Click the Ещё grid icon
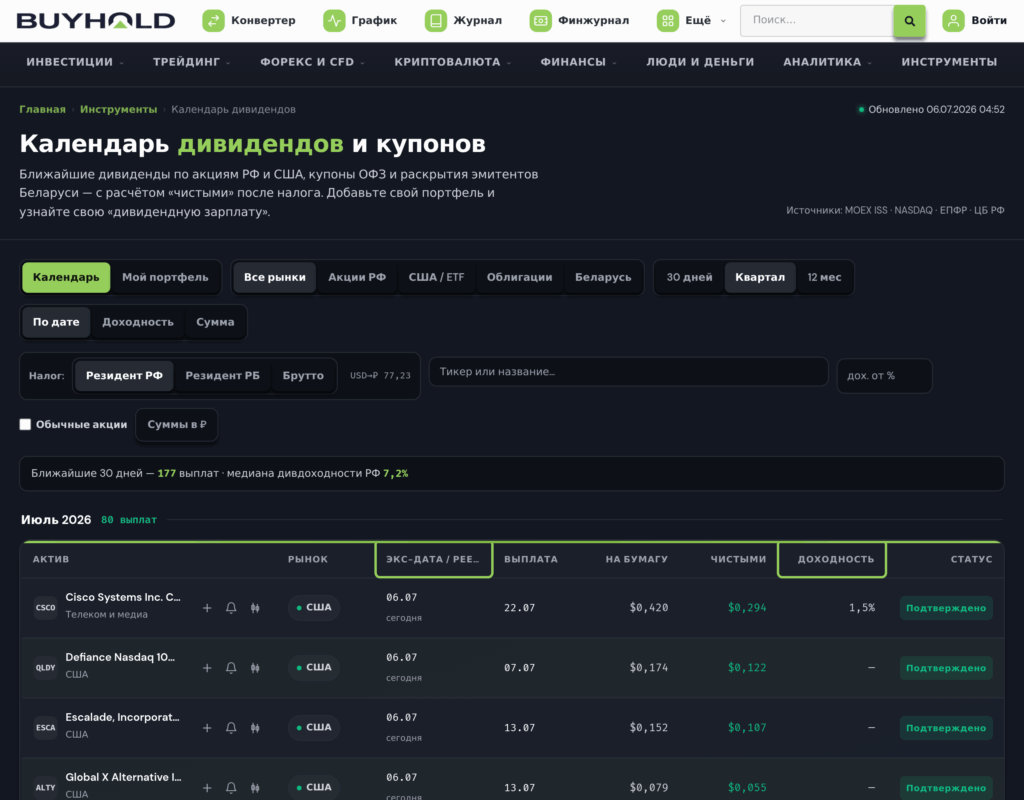Image resolution: width=1024 pixels, height=800 pixels. point(667,21)
